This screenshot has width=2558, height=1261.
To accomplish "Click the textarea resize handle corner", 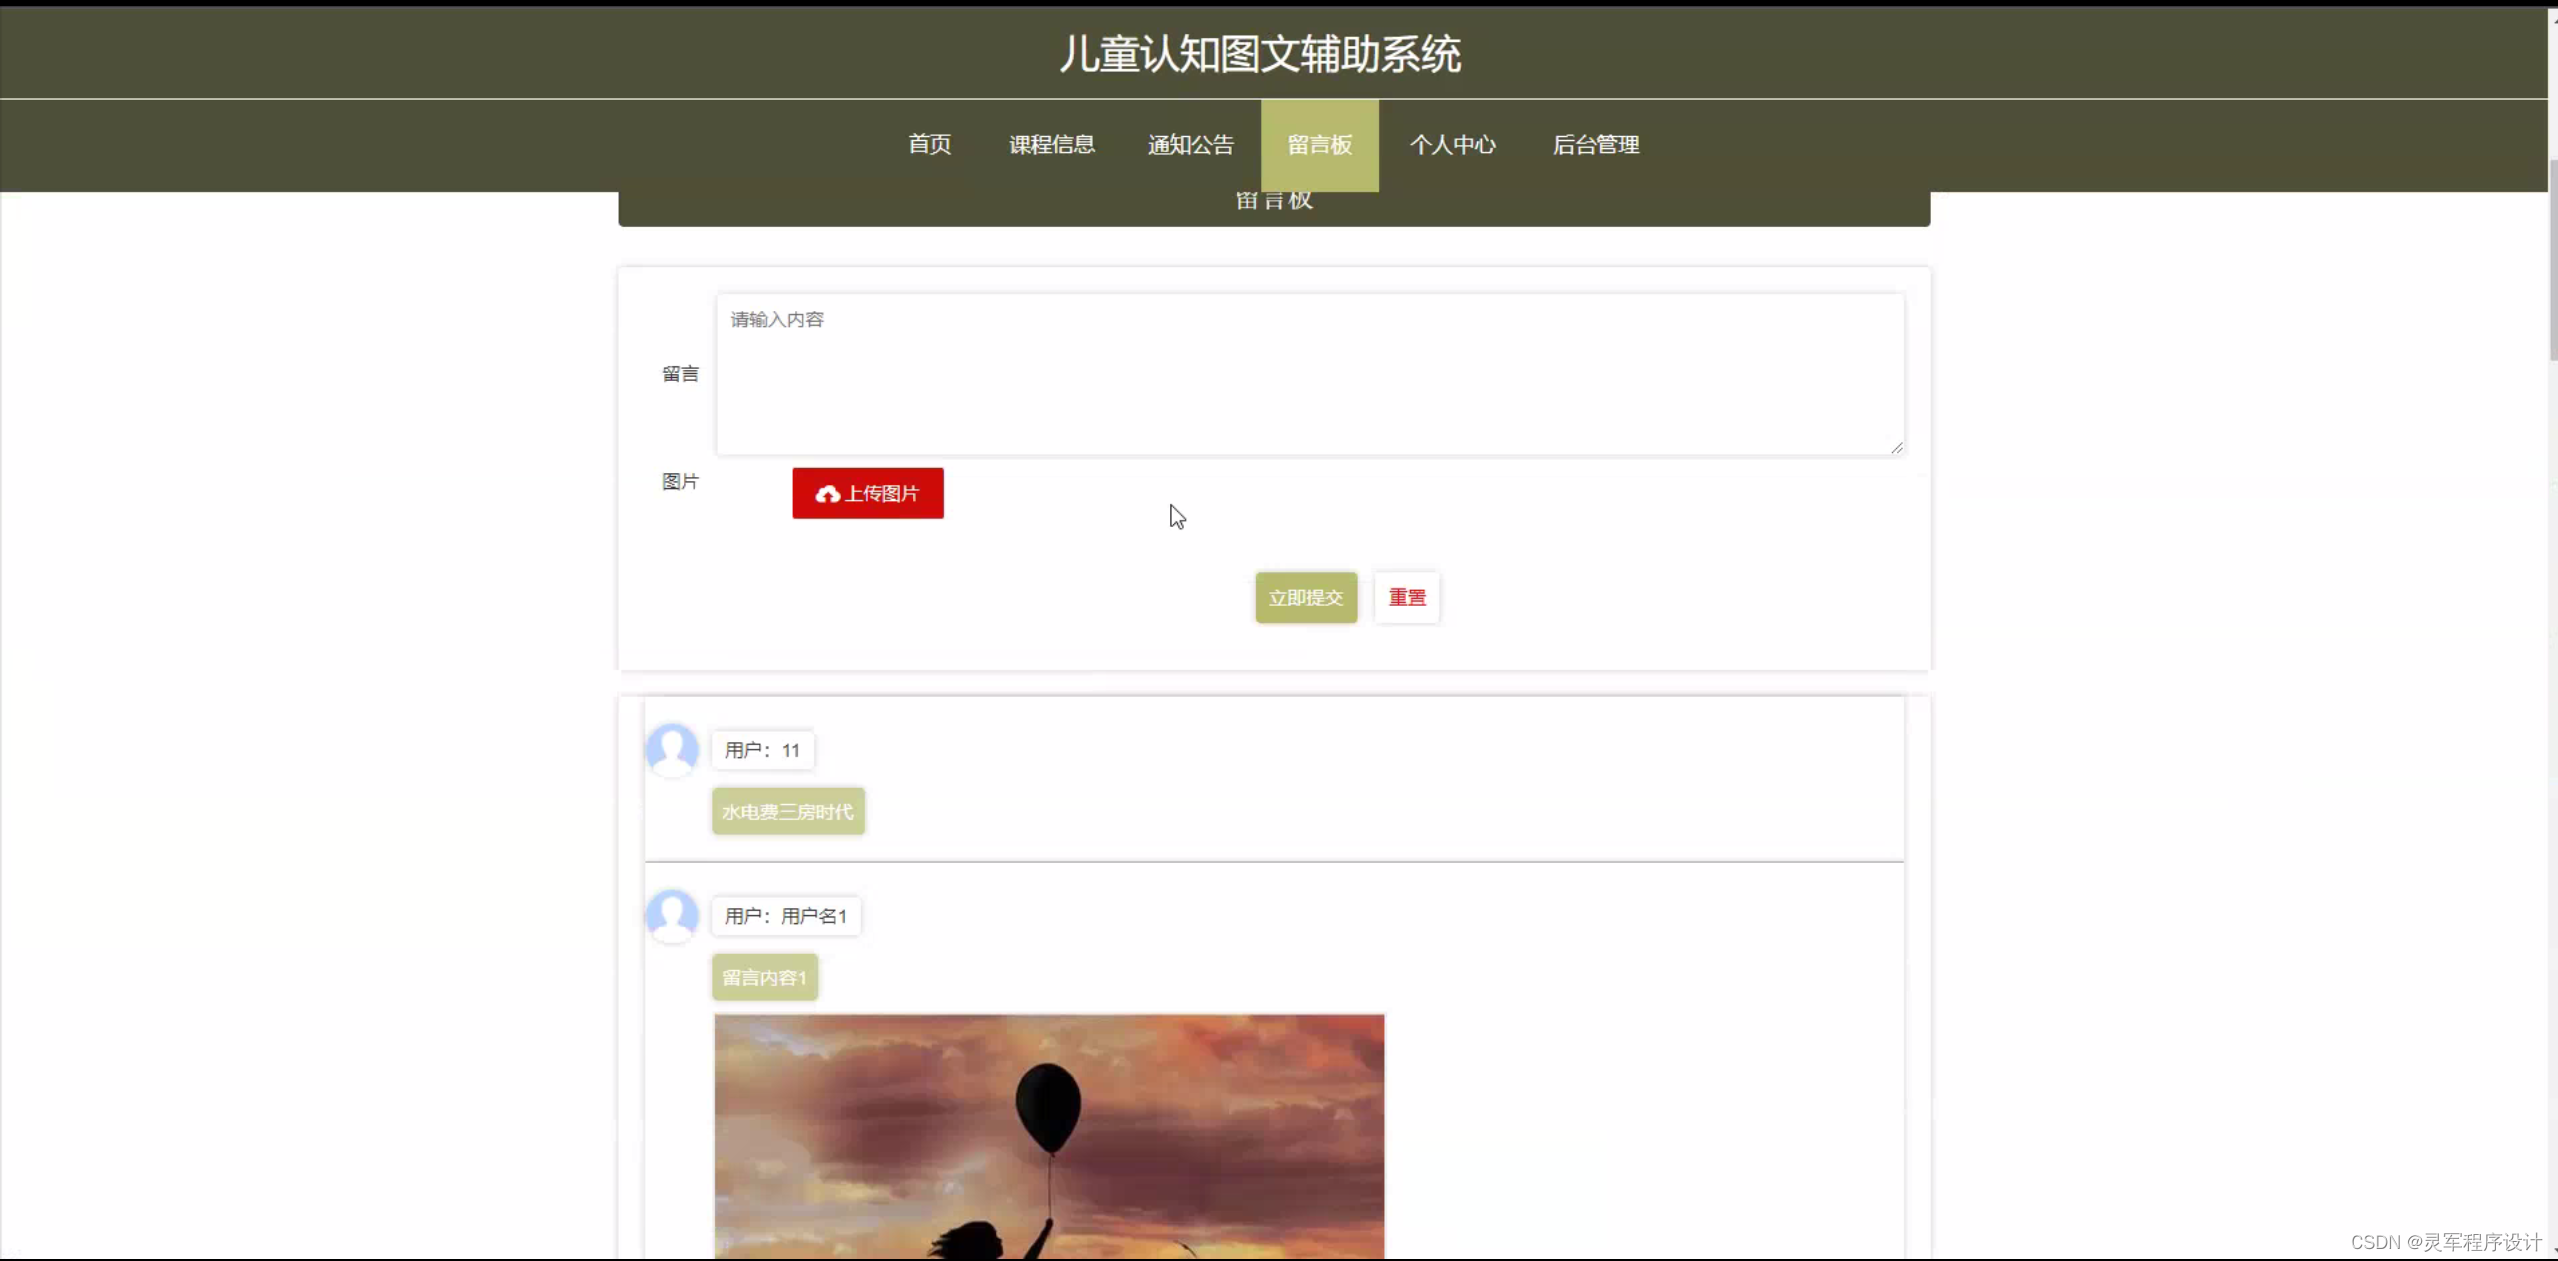I will (x=1895, y=448).
